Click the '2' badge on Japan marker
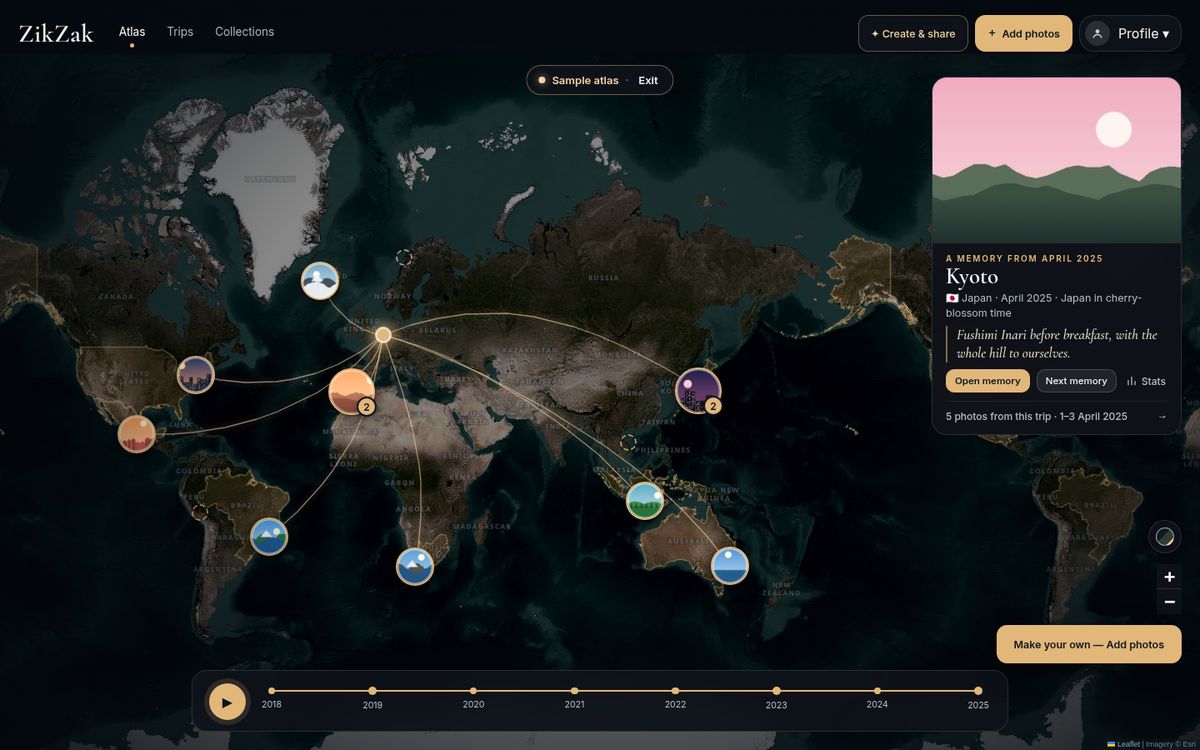 point(713,406)
